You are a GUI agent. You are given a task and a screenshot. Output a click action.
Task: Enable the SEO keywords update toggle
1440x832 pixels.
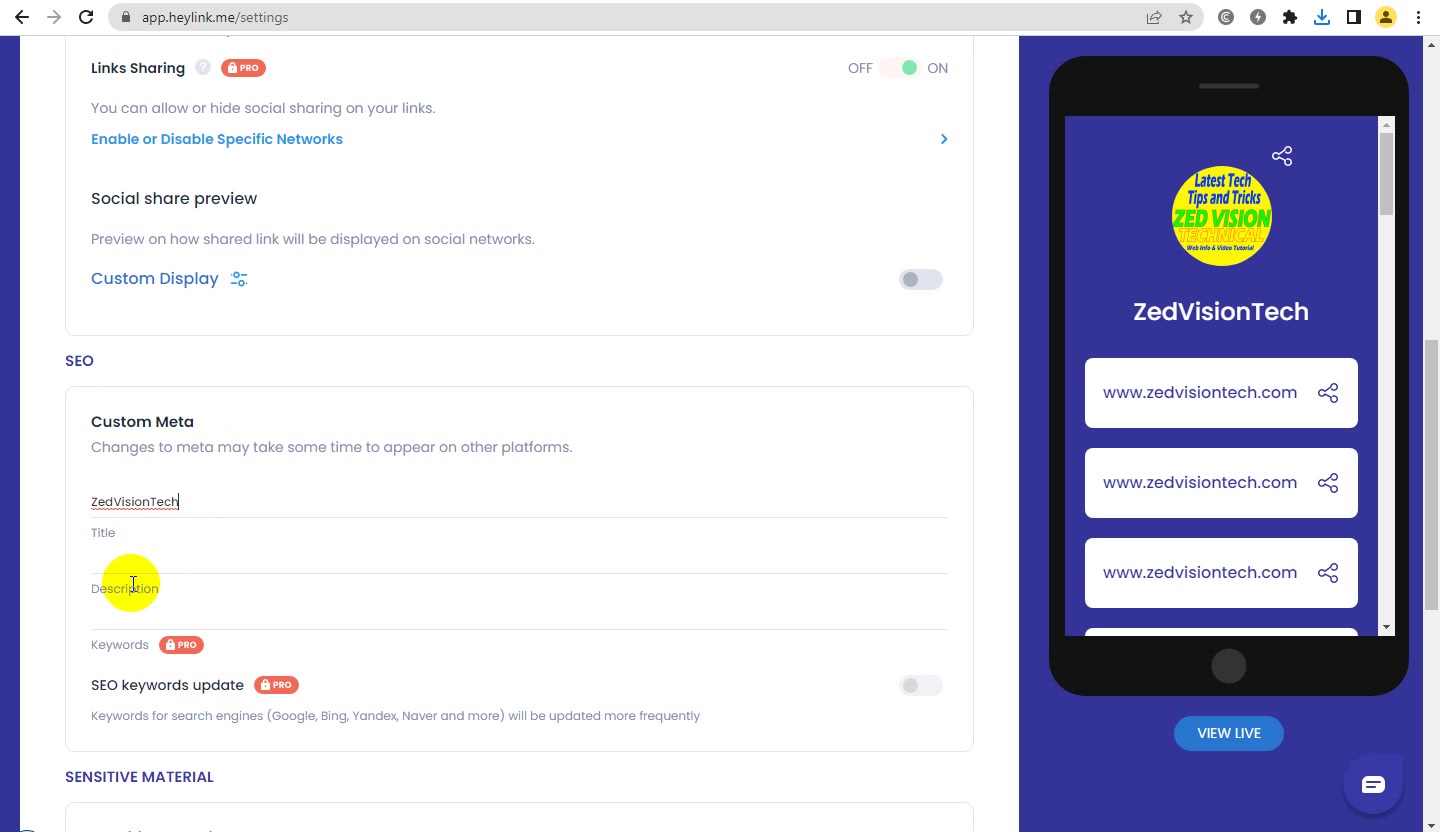[x=920, y=685]
